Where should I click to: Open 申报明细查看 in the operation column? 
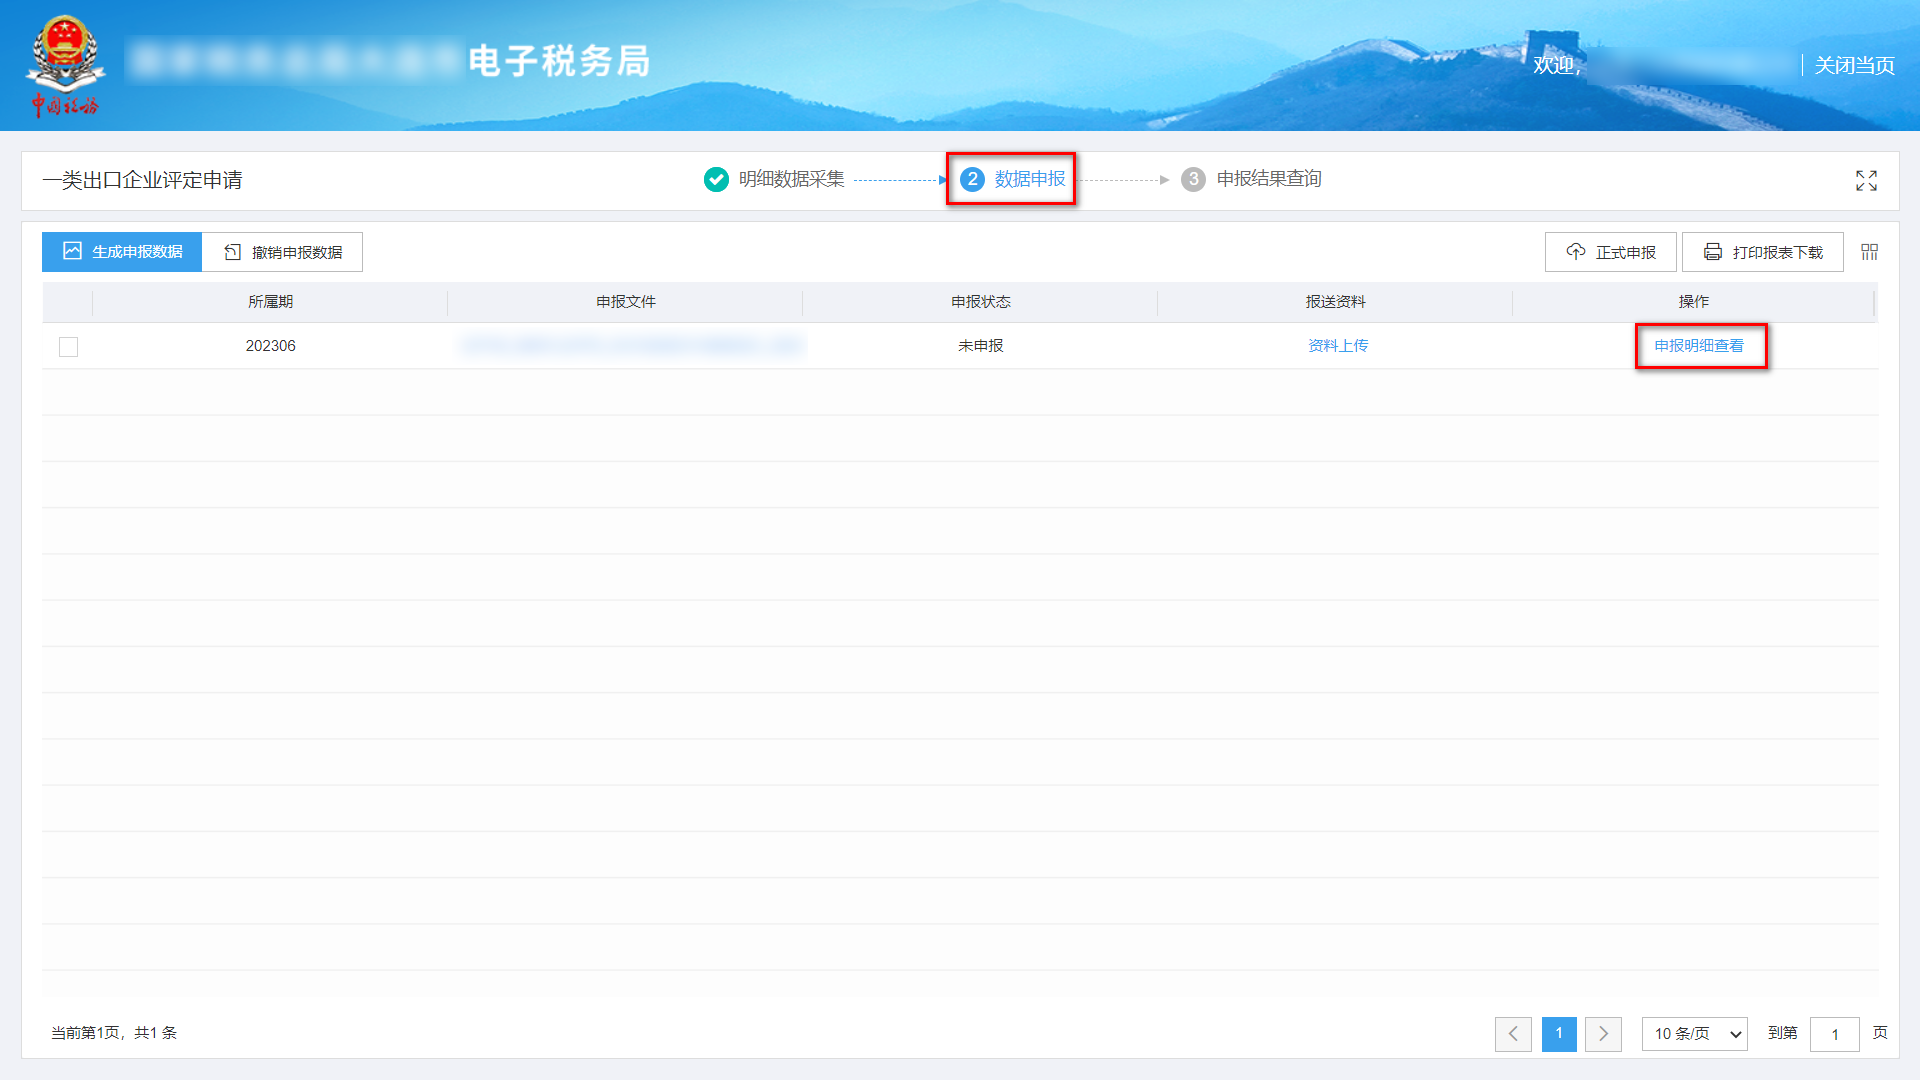pyautogui.click(x=1699, y=345)
